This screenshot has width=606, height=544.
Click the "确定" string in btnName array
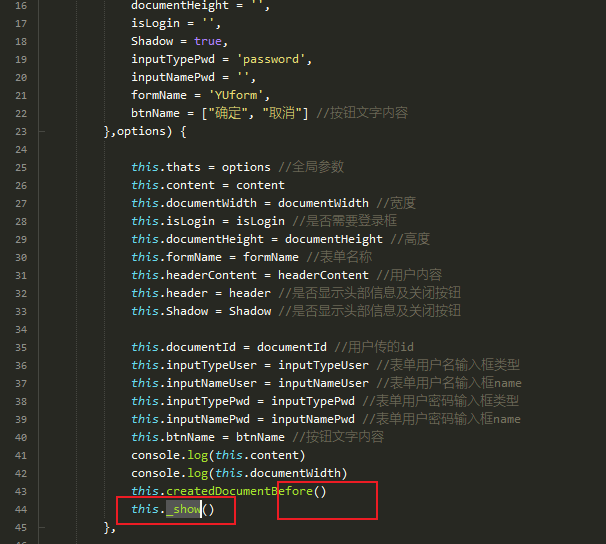[x=228, y=113]
